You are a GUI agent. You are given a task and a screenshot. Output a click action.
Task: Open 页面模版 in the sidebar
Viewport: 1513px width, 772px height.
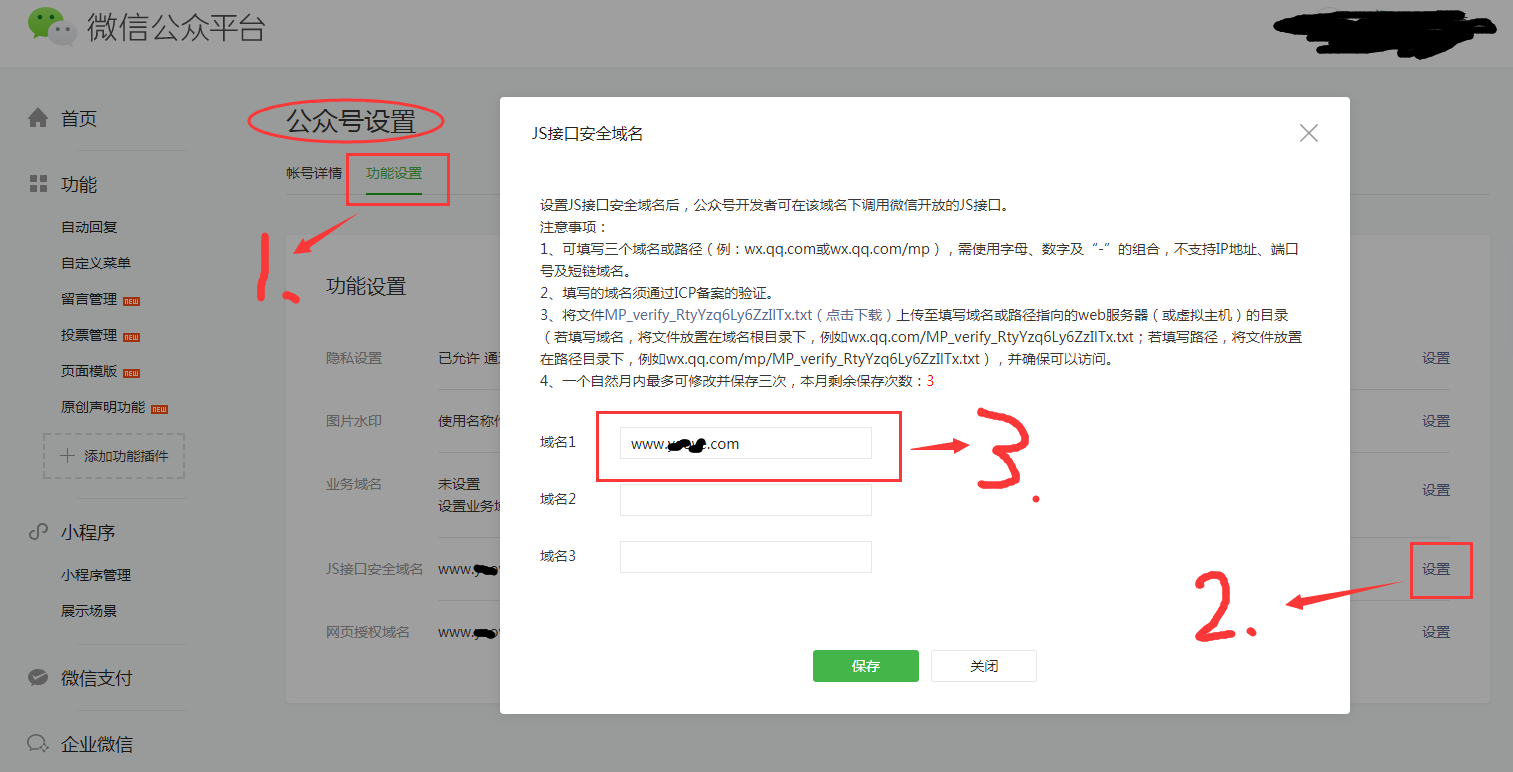pos(89,371)
